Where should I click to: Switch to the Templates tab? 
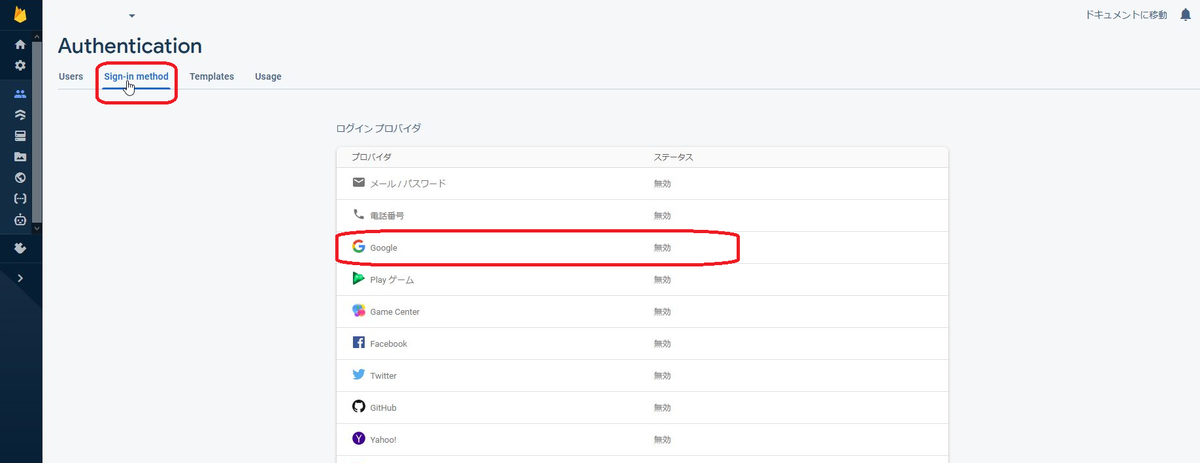point(212,76)
